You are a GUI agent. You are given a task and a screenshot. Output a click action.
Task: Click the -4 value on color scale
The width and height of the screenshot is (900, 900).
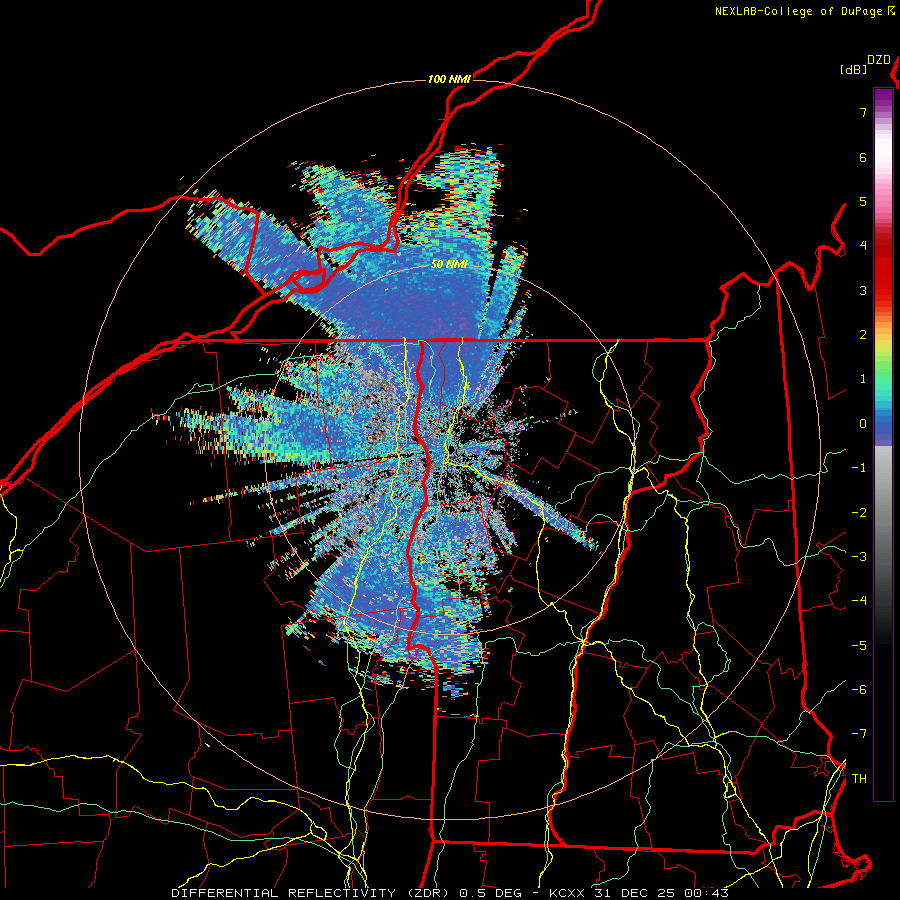click(859, 600)
